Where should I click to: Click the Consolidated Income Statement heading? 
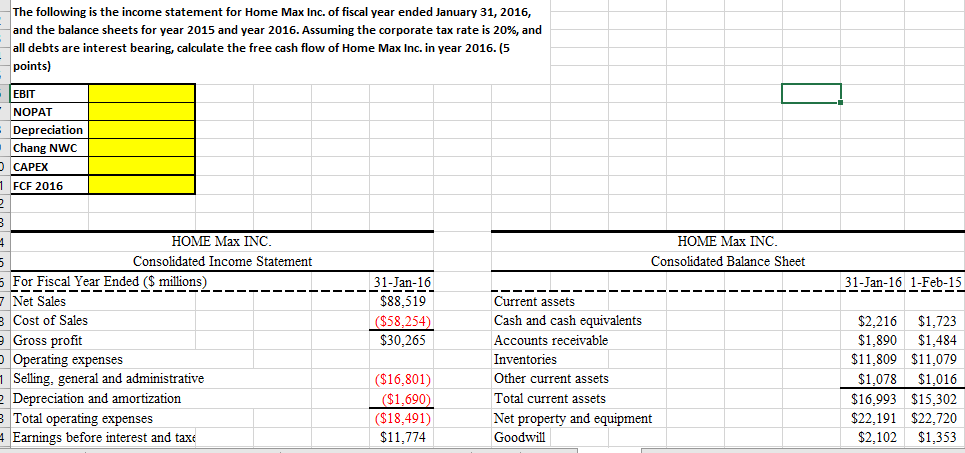[x=222, y=262]
